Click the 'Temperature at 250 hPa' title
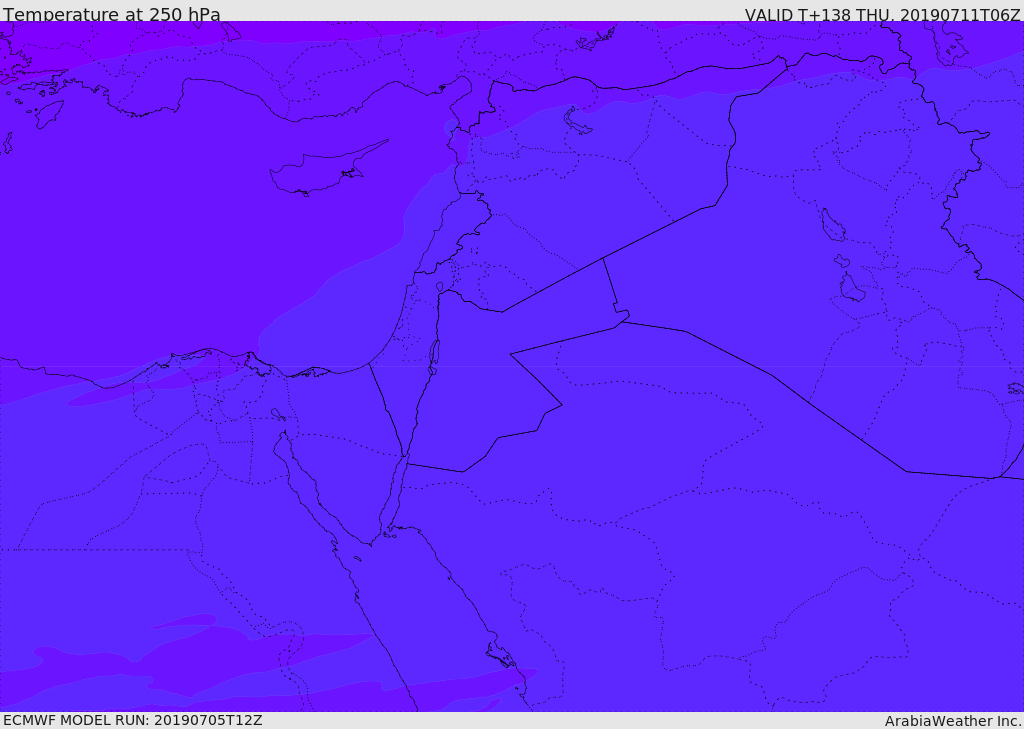This screenshot has height=729, width=1024. (x=112, y=14)
